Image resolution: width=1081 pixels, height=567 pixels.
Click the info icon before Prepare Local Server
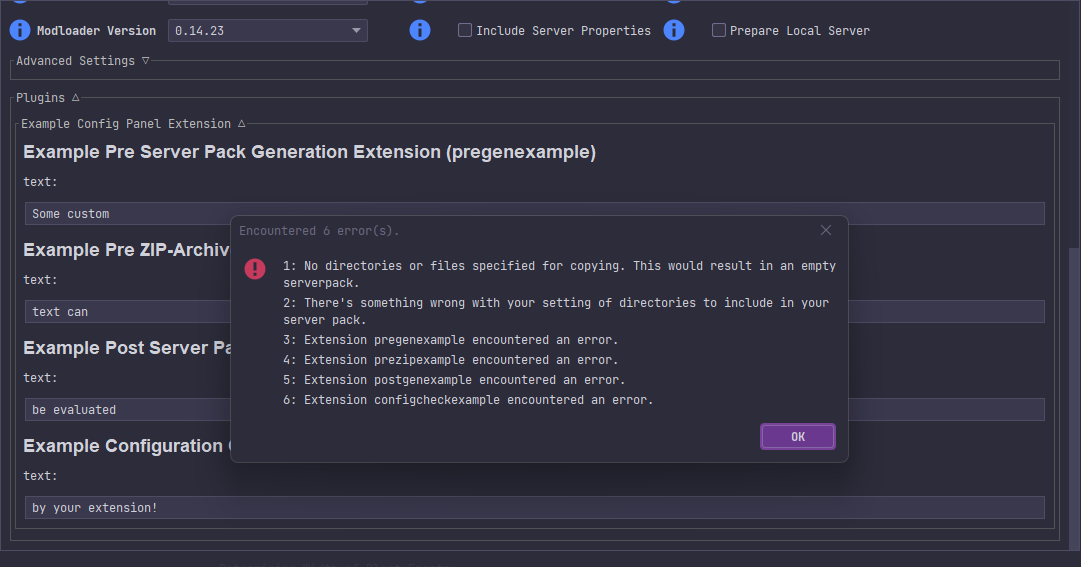(674, 31)
